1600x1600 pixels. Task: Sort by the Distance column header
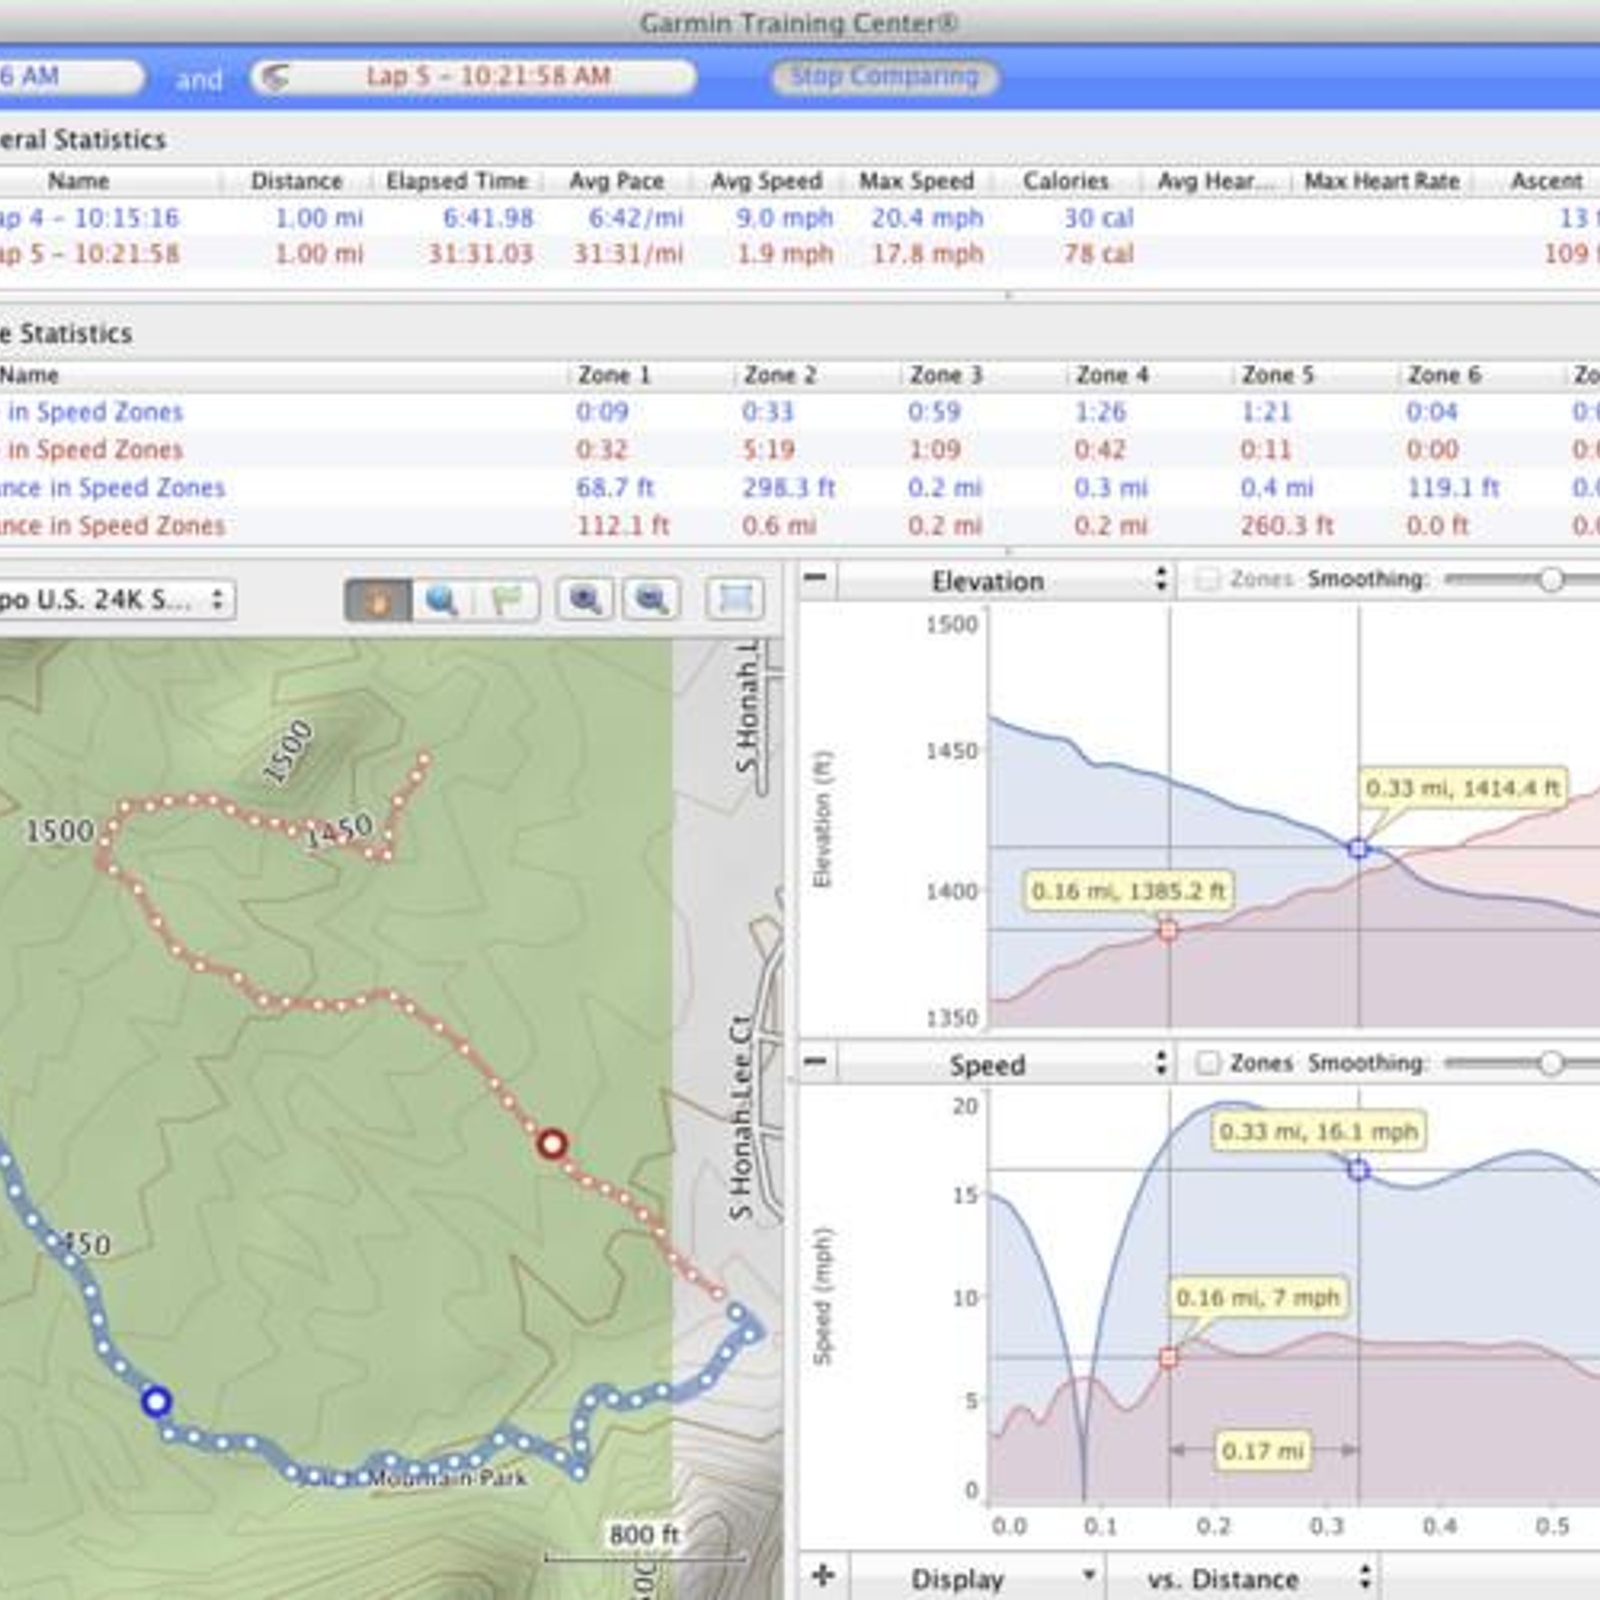tap(296, 181)
